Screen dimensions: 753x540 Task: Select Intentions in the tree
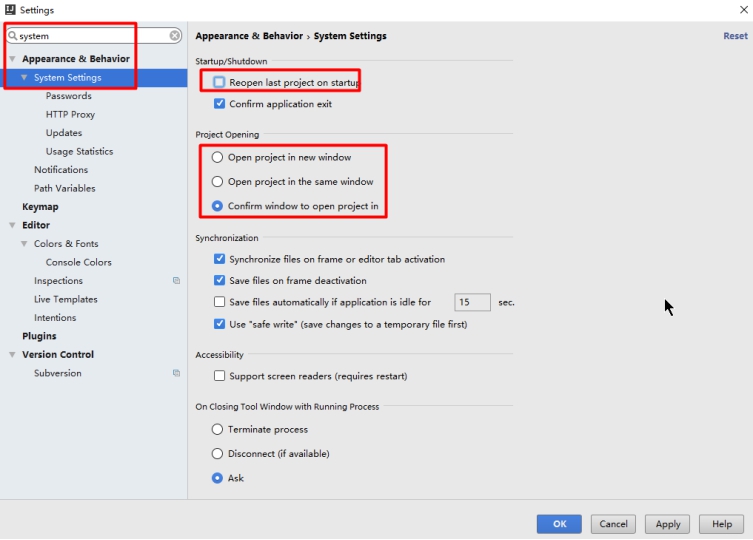pos(55,318)
